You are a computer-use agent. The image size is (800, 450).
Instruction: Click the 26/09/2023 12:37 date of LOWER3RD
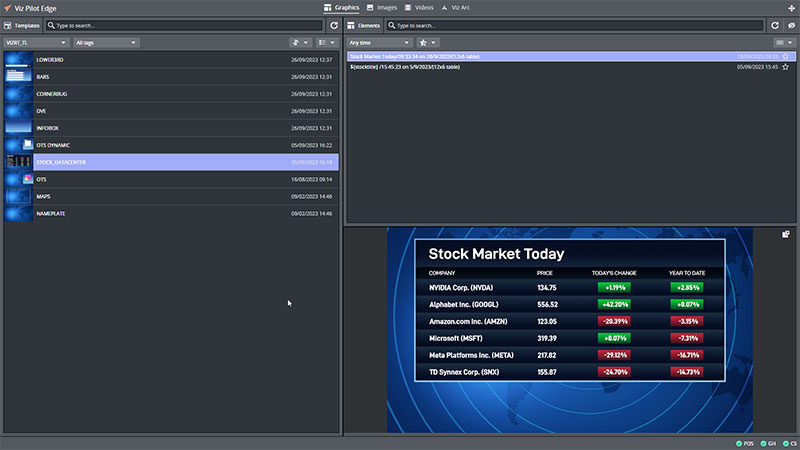[x=311, y=60]
